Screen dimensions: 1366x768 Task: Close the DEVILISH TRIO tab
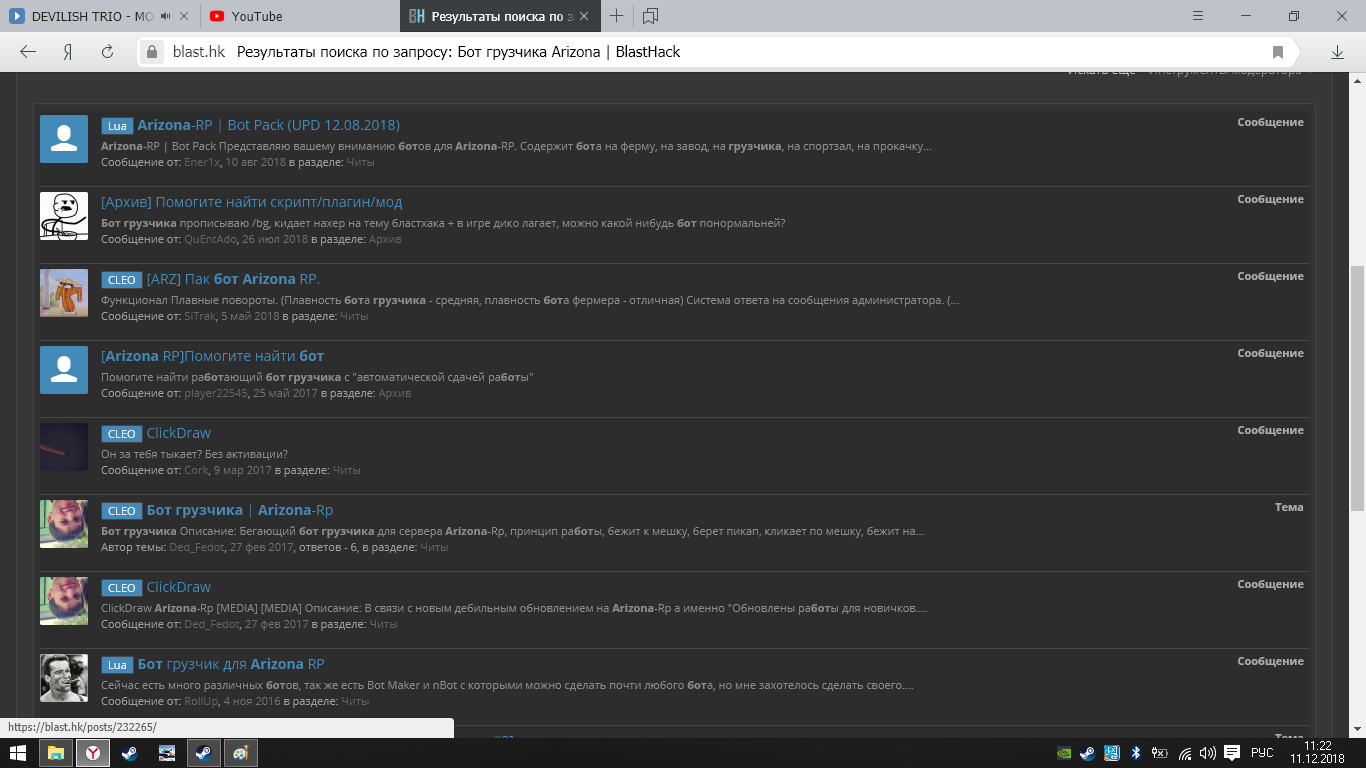(x=185, y=16)
